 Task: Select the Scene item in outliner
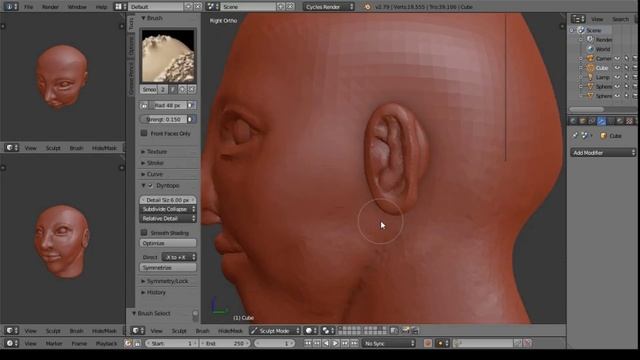coord(593,30)
